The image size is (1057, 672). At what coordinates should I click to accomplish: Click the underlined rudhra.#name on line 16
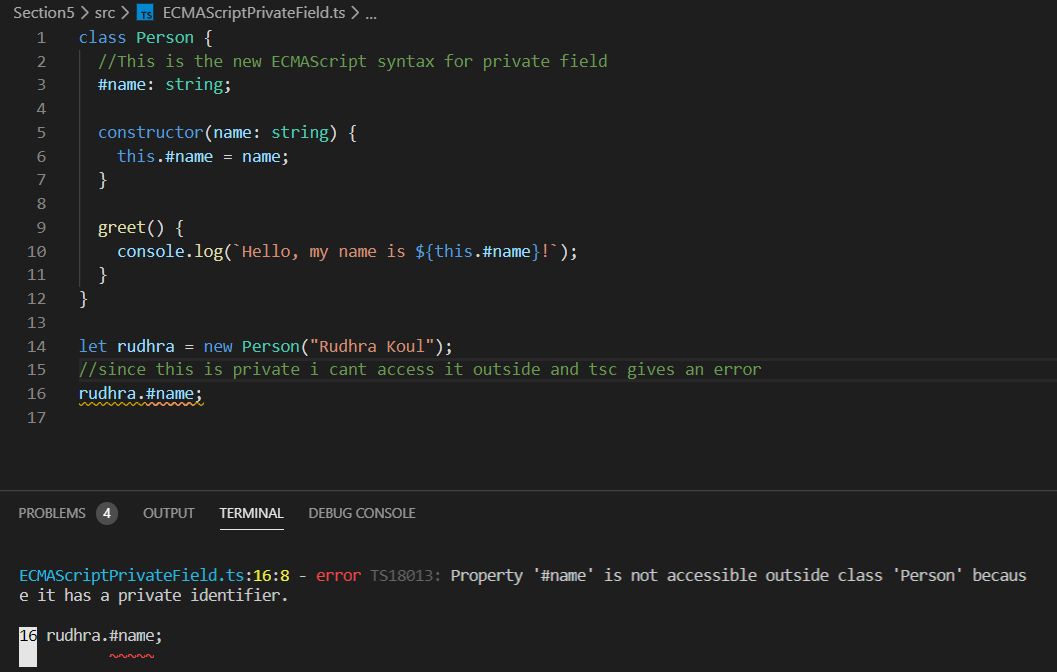tap(138, 394)
